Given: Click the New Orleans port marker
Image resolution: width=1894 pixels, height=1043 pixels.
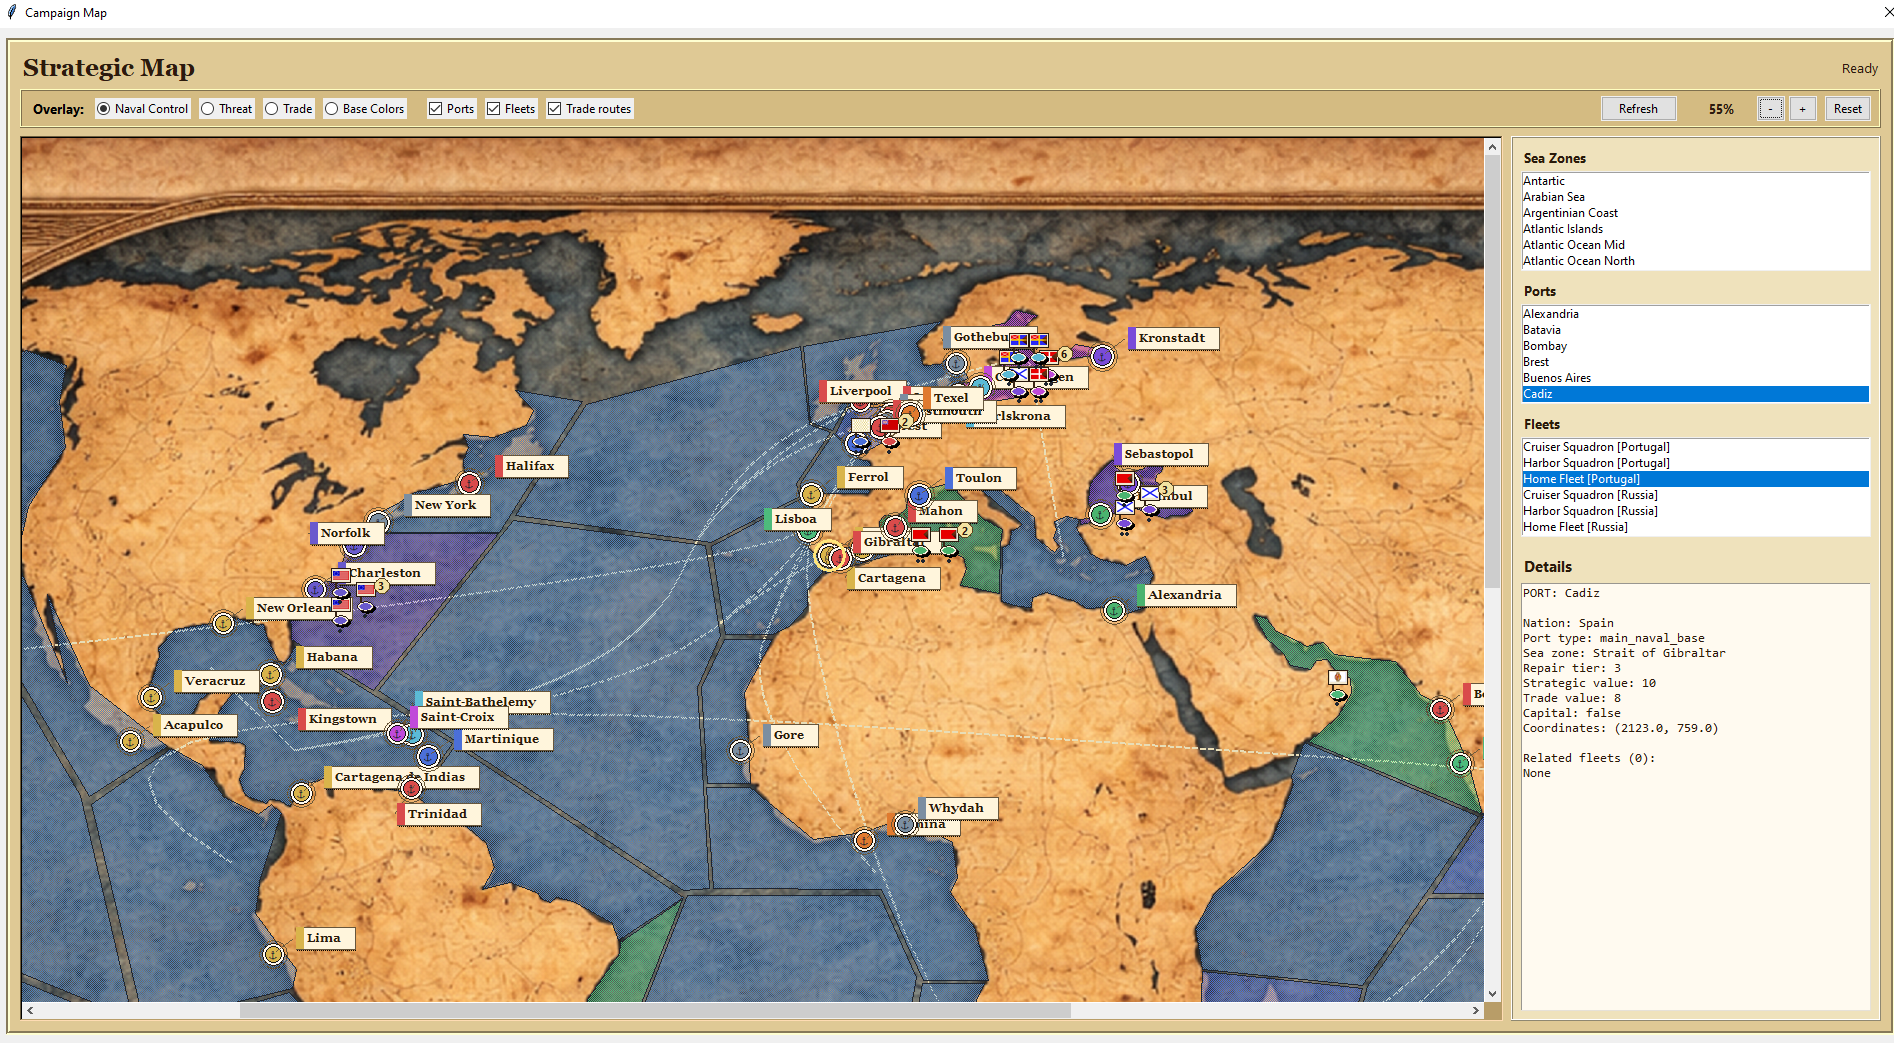Looking at the screenshot, I should click(x=223, y=623).
